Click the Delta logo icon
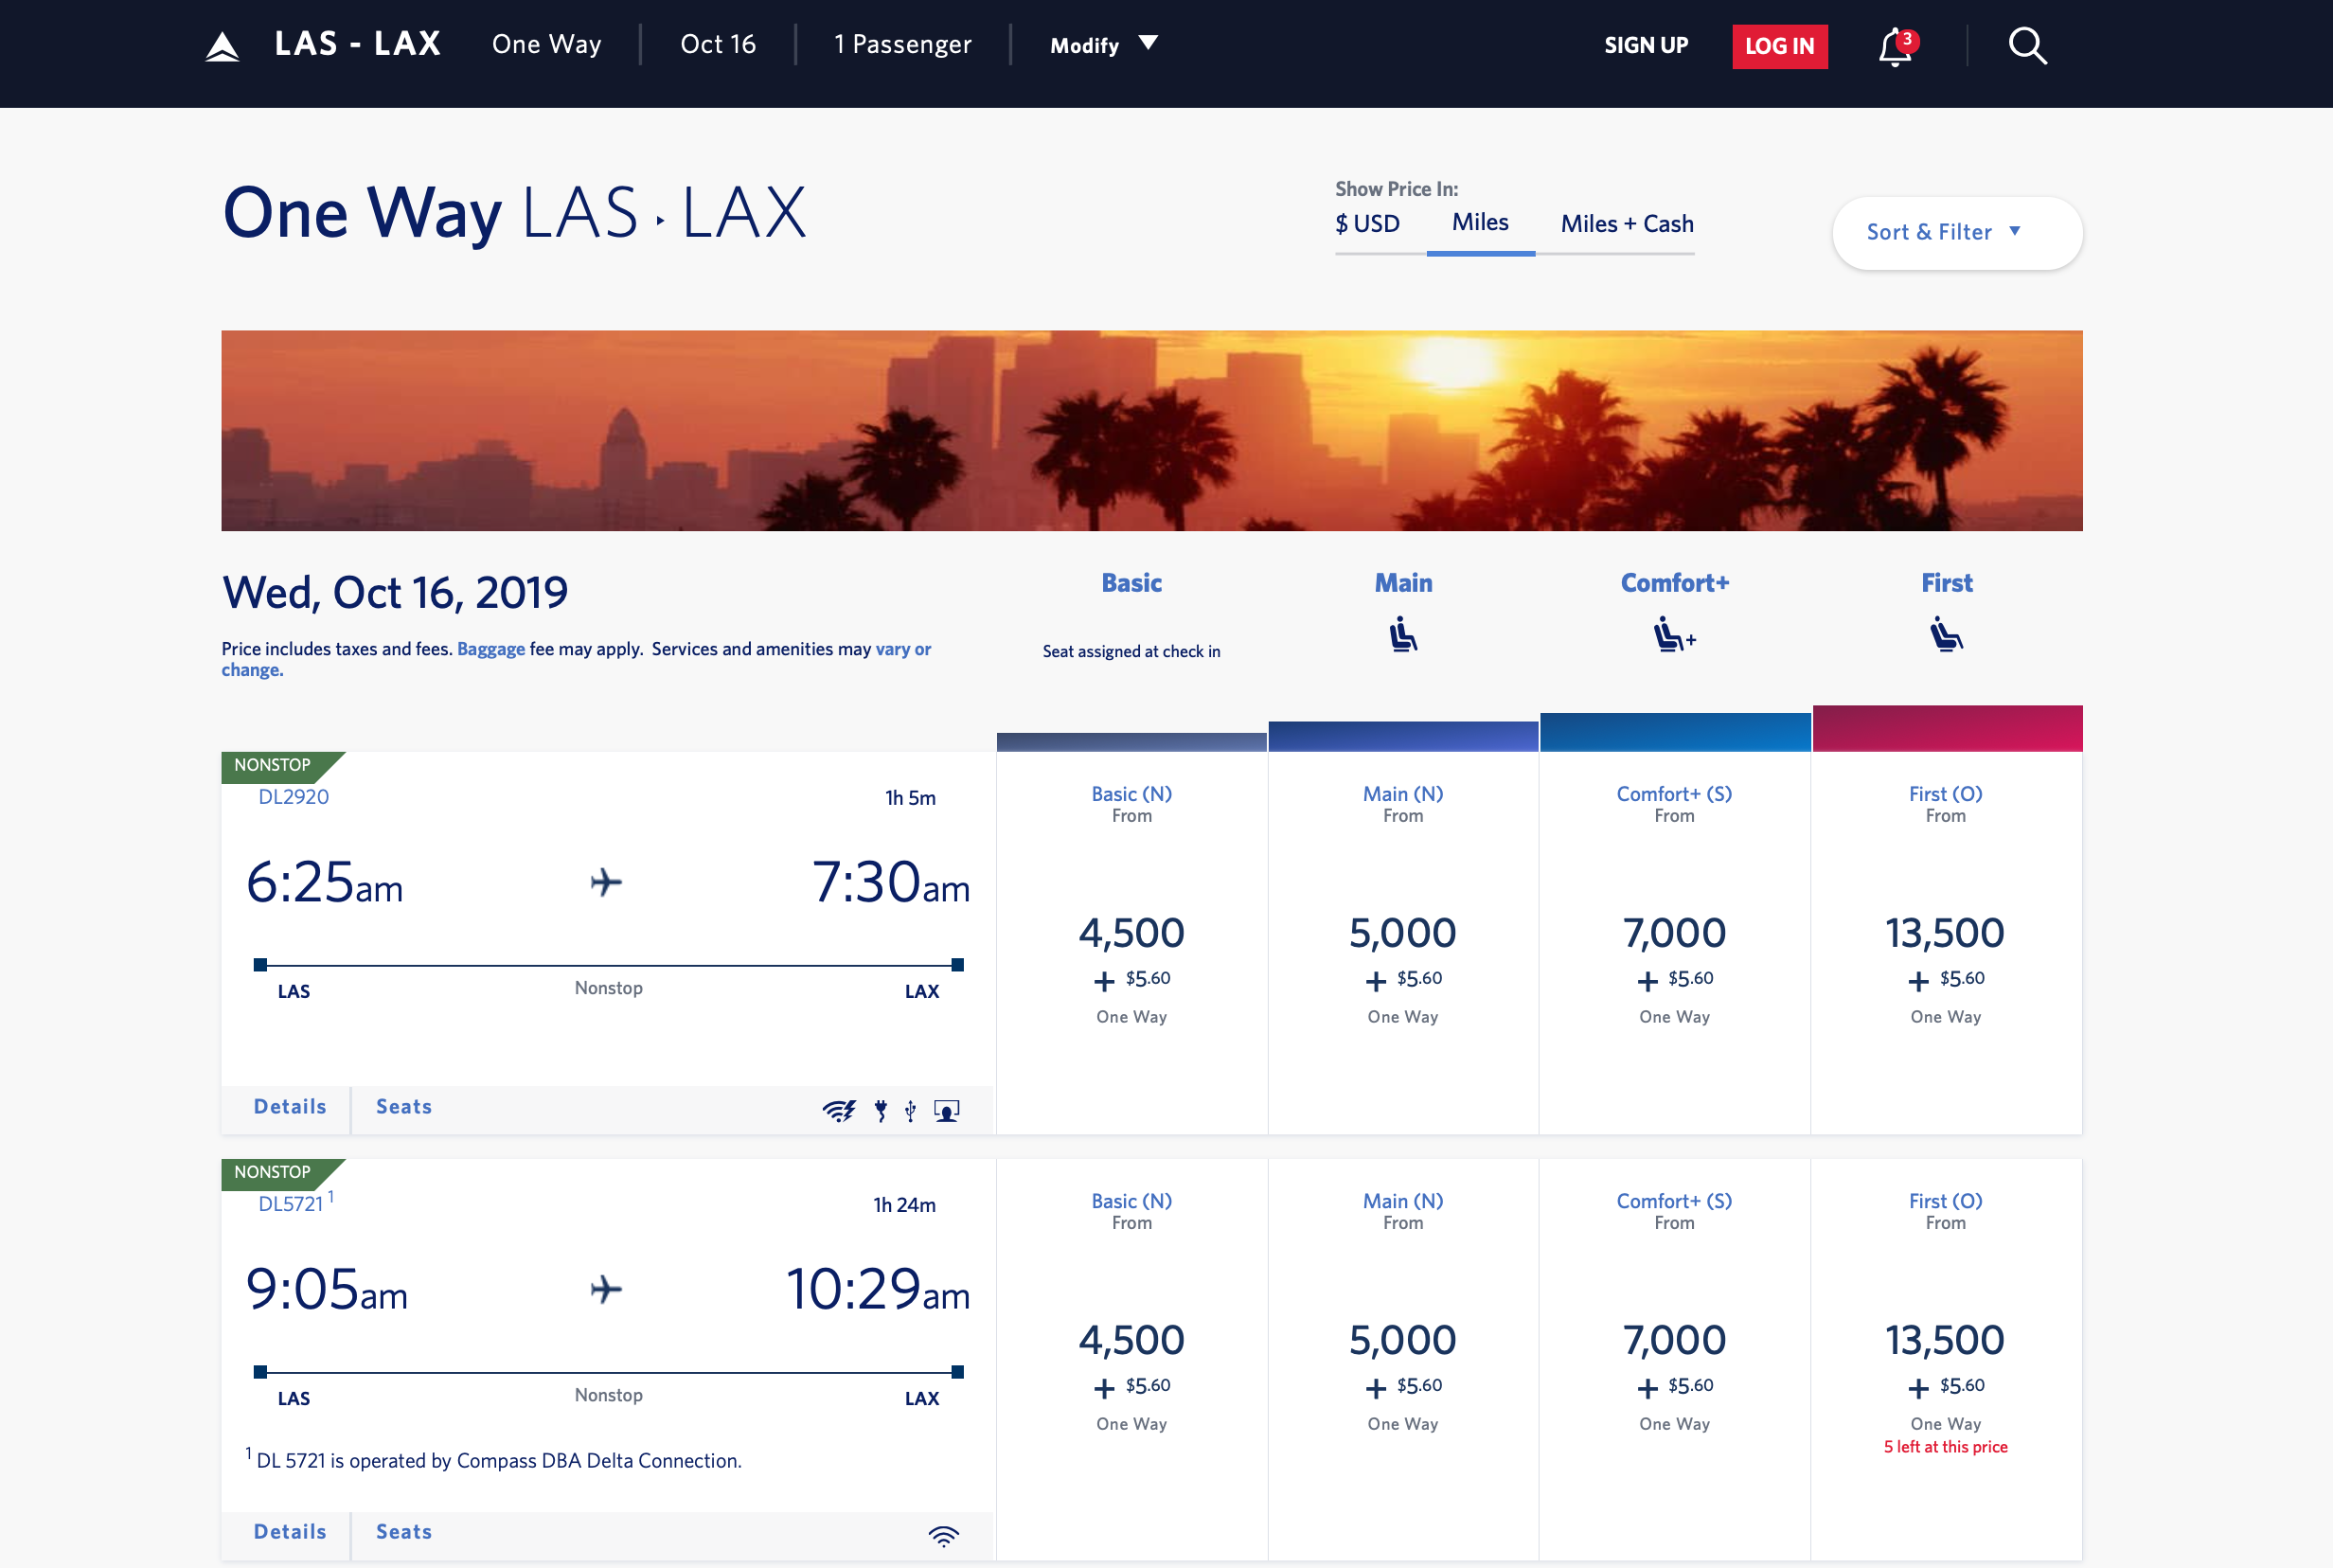This screenshot has height=1568, width=2333. 222,46
